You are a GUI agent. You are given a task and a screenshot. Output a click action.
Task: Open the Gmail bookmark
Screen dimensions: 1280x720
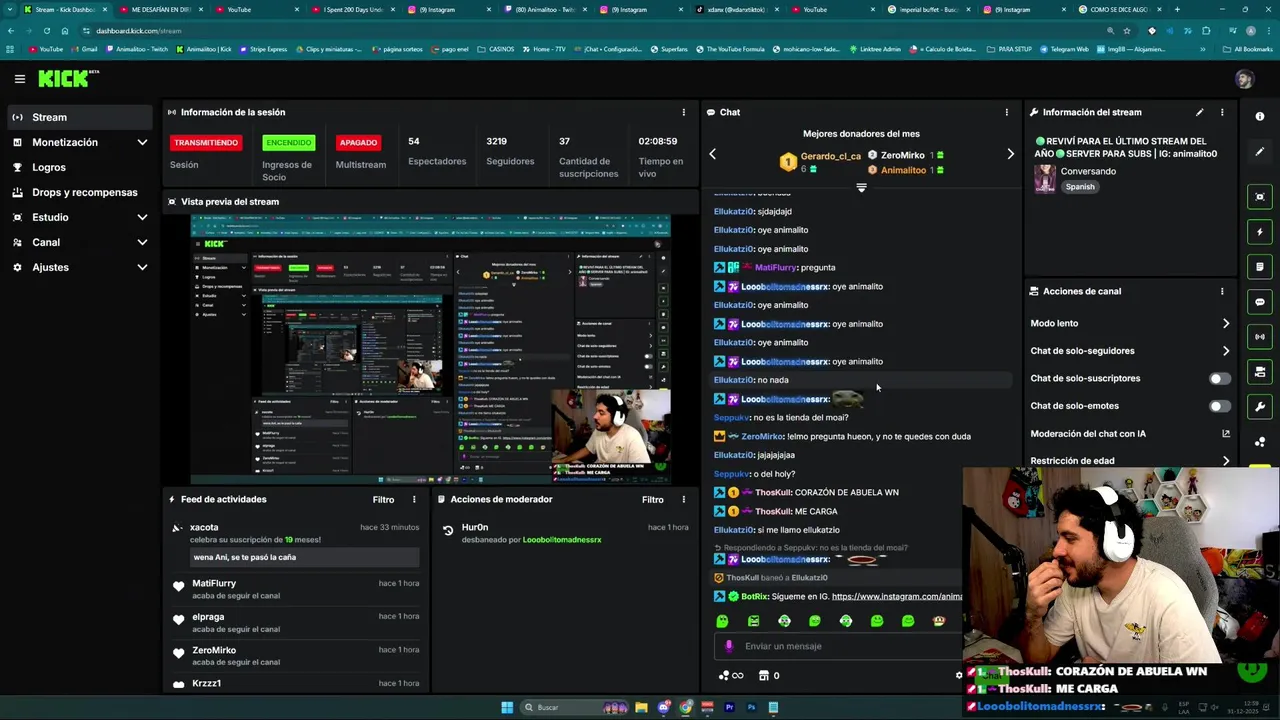[x=84, y=49]
